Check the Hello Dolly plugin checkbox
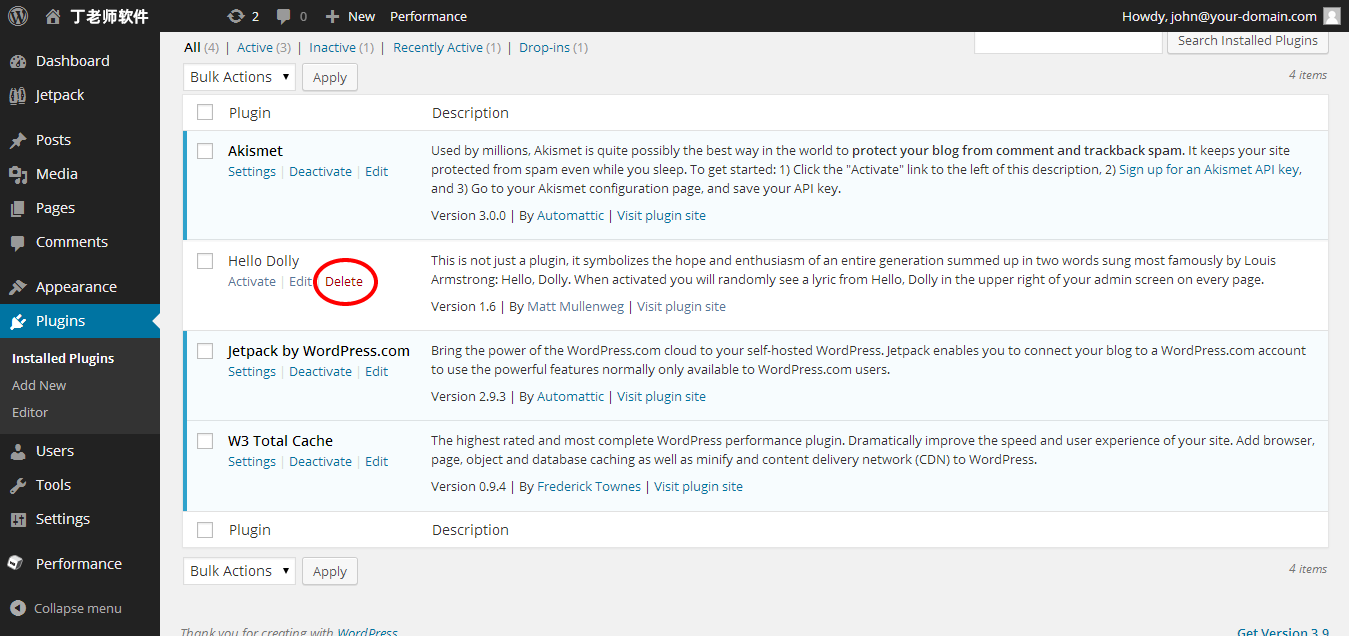The image size is (1349, 636). [205, 261]
